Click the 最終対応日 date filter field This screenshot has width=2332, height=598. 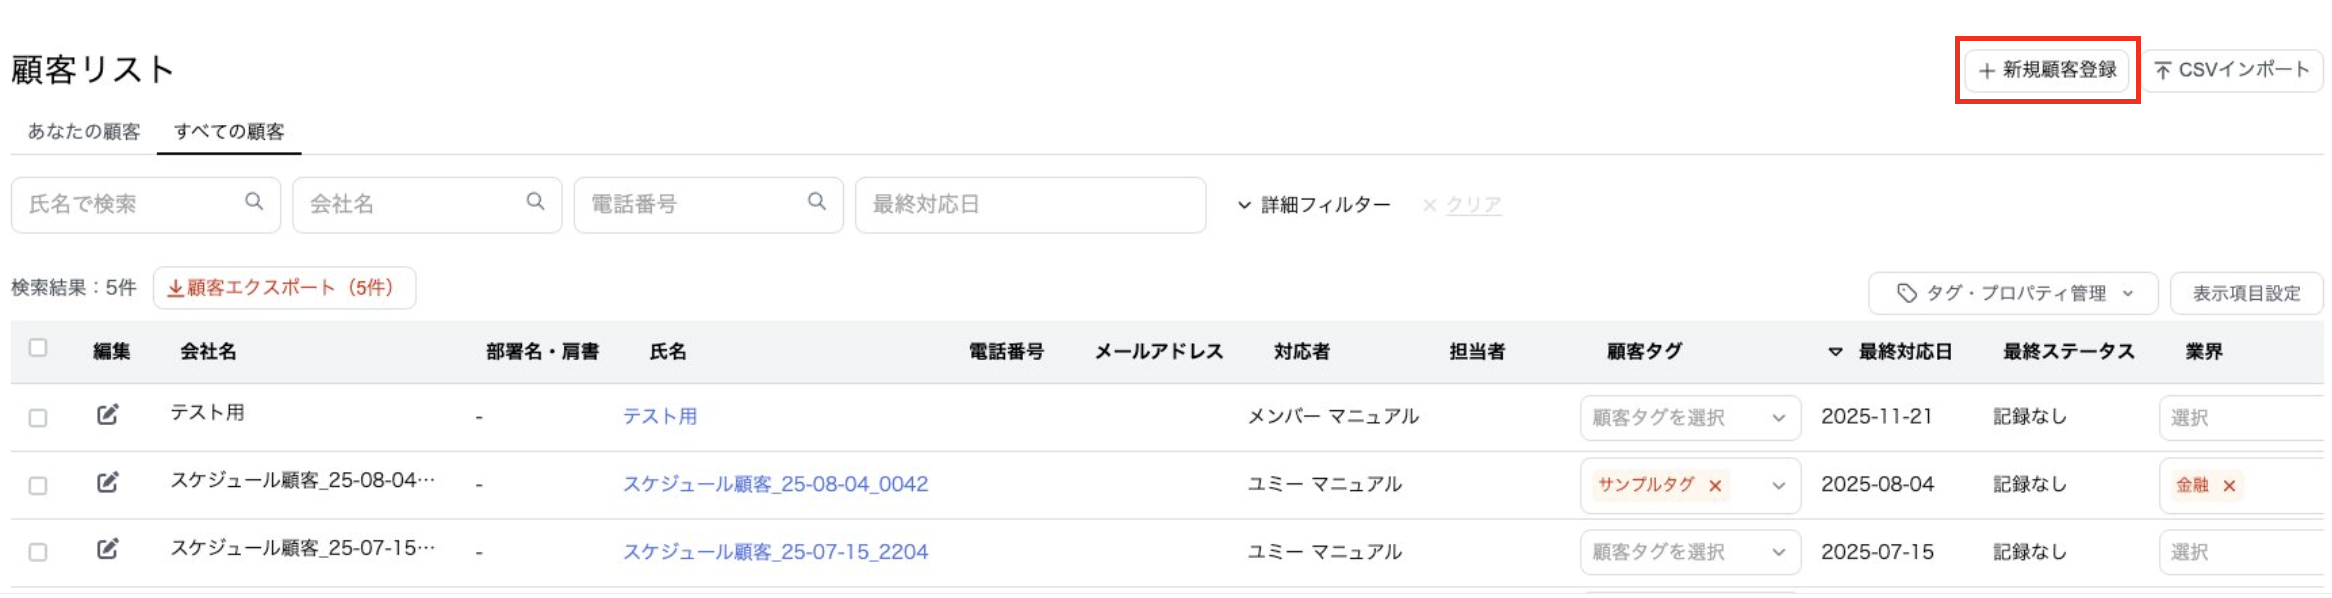[1030, 205]
